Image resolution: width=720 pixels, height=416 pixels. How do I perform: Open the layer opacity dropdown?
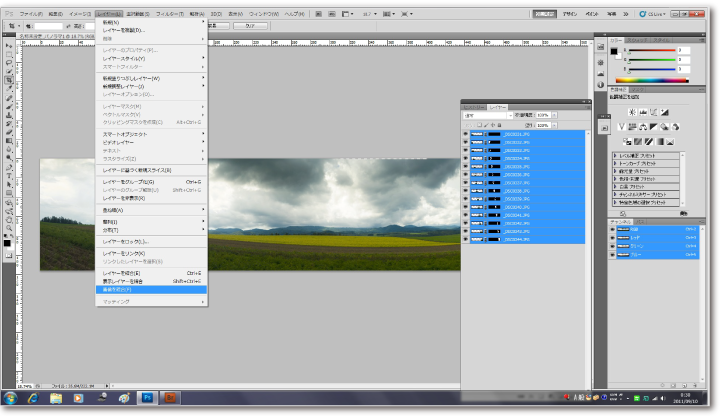coord(553,115)
